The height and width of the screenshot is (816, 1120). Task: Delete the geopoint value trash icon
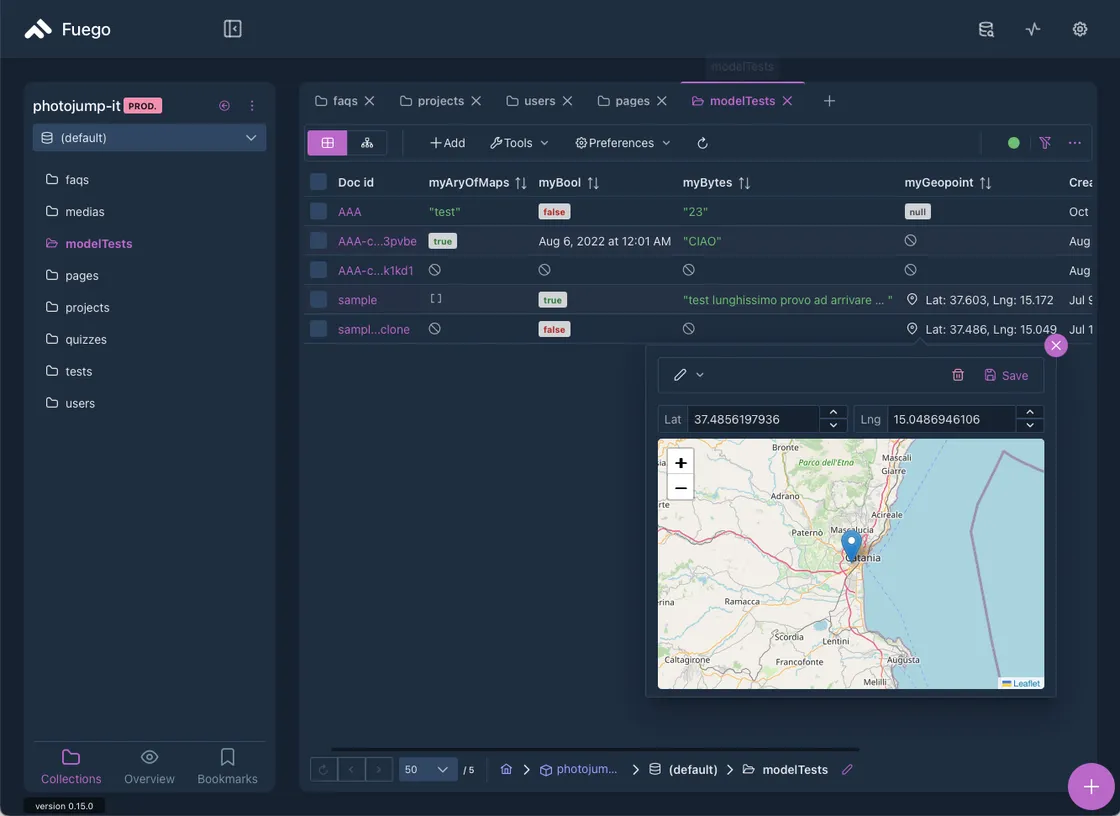(958, 375)
